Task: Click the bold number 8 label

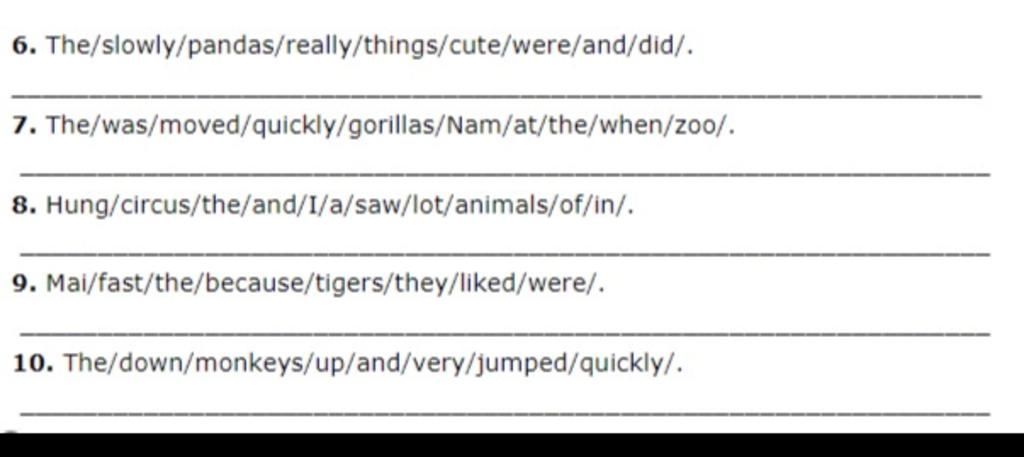Action: point(24,205)
